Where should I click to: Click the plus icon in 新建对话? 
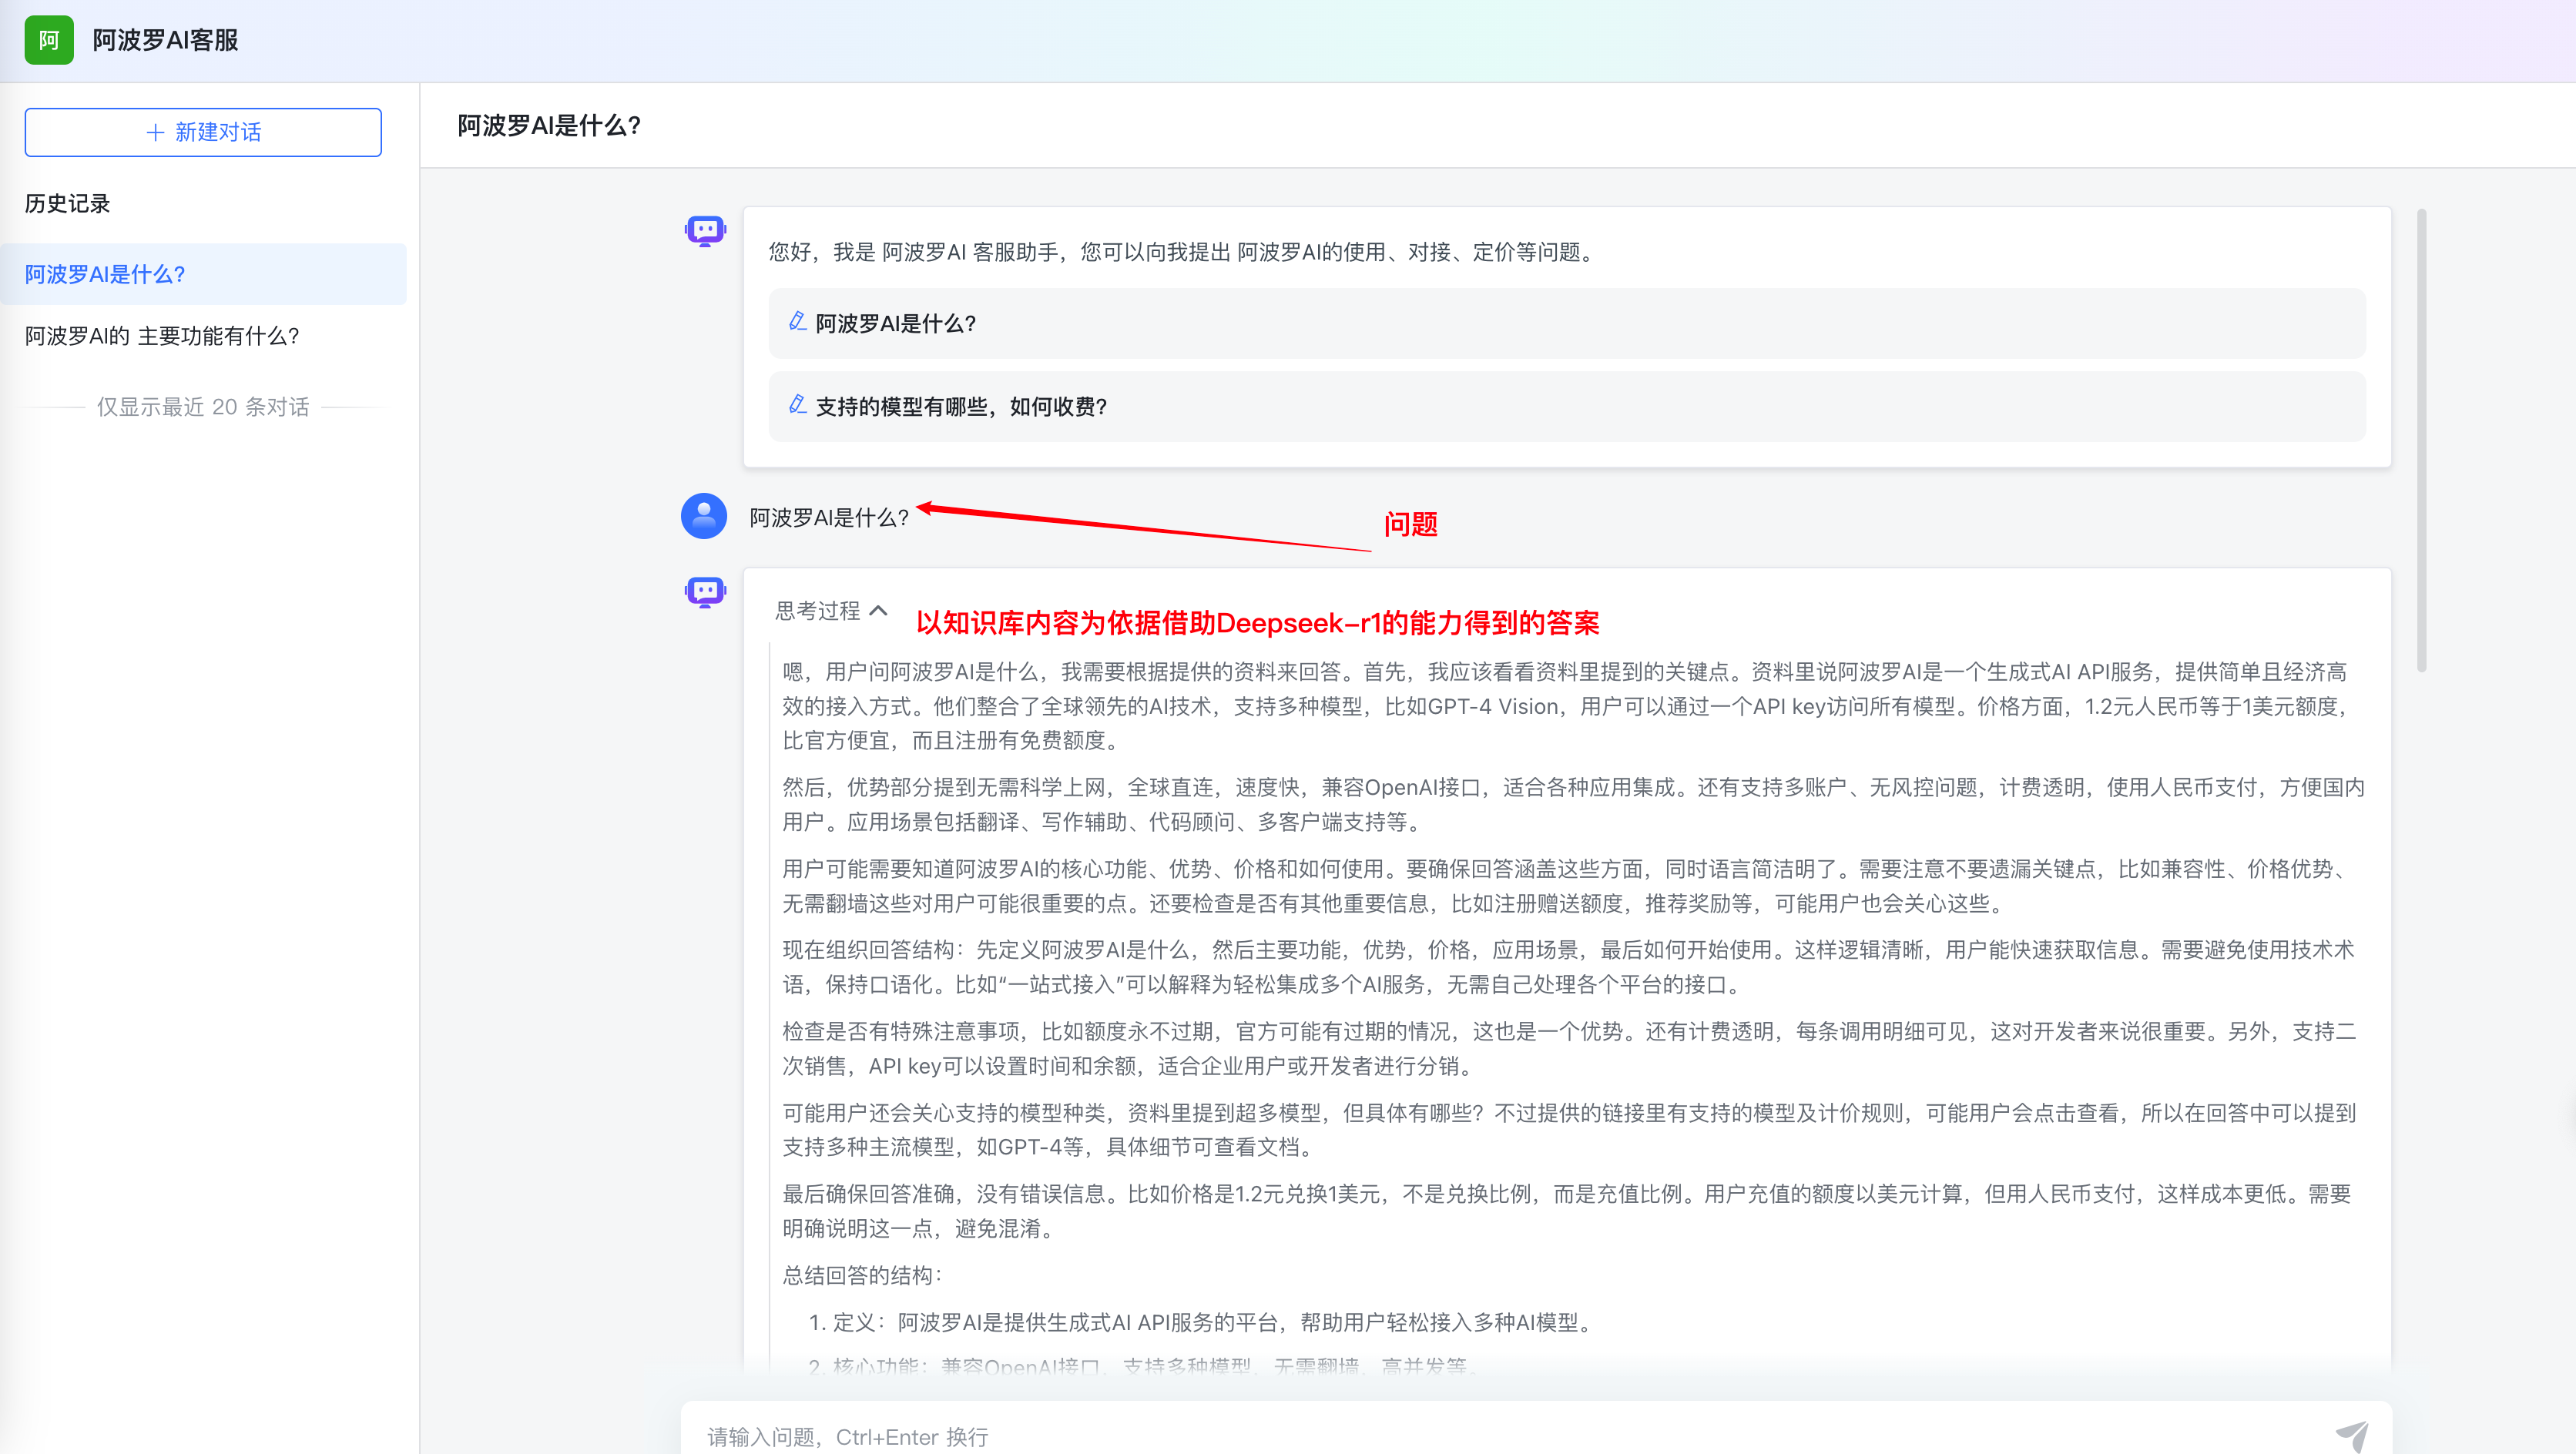[155, 132]
